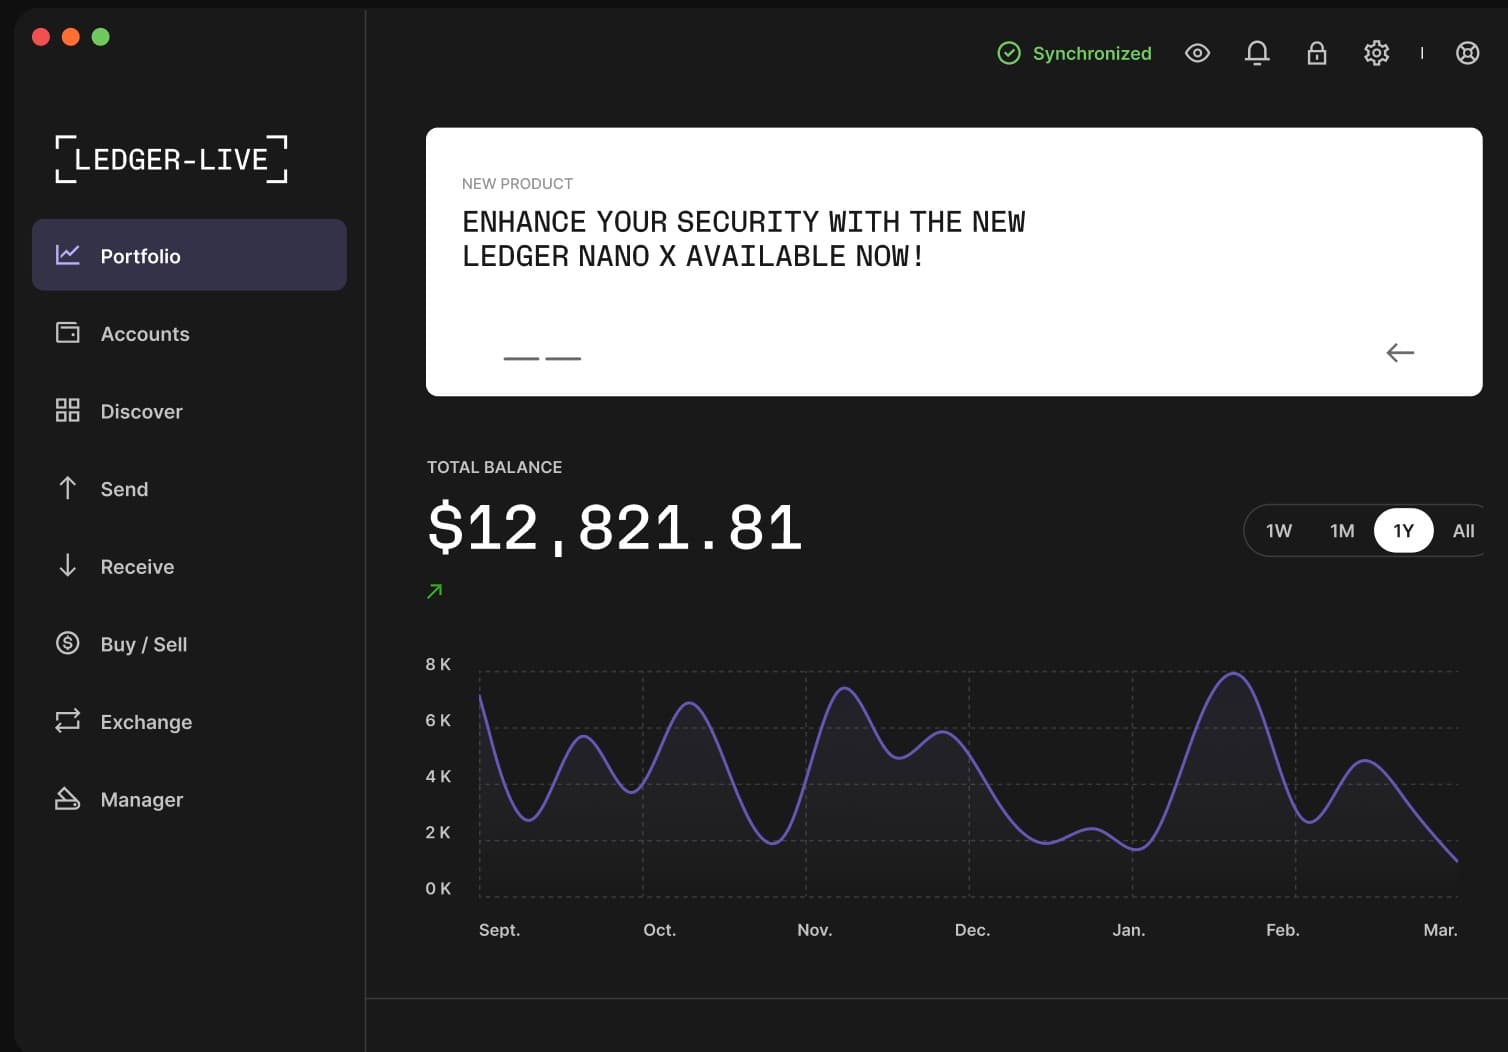The image size is (1508, 1052).
Task: Click the banner back arrow
Action: click(x=1400, y=352)
